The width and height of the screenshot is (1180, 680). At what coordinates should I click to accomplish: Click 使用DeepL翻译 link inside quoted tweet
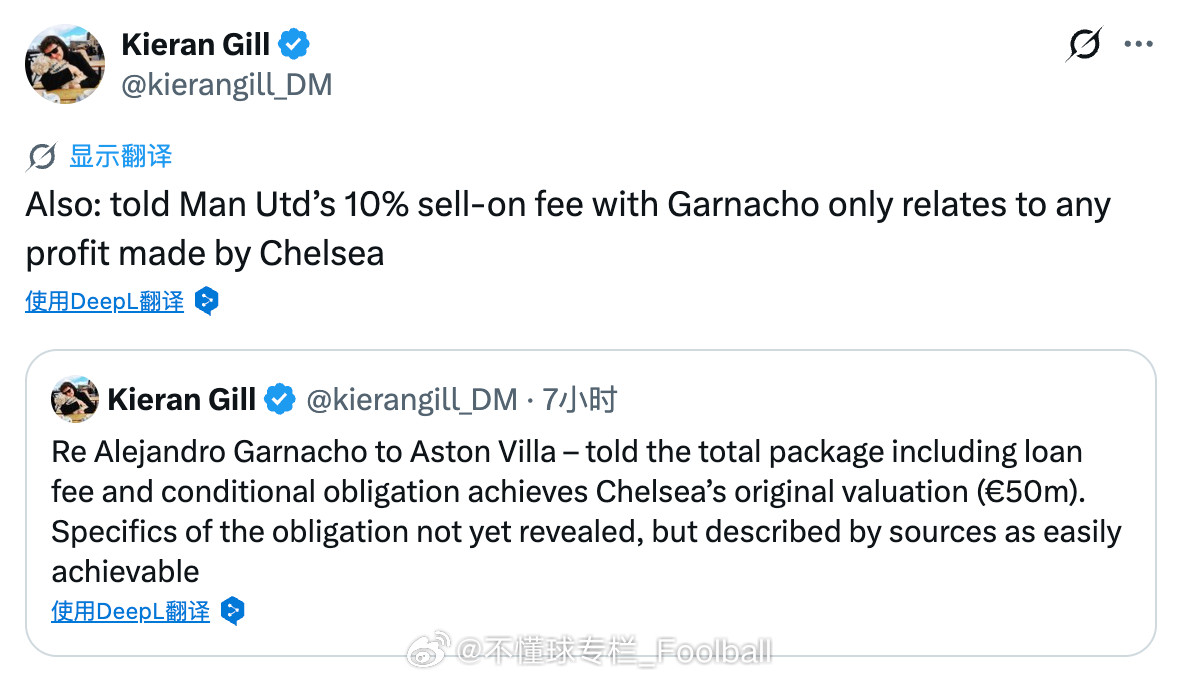point(131,612)
